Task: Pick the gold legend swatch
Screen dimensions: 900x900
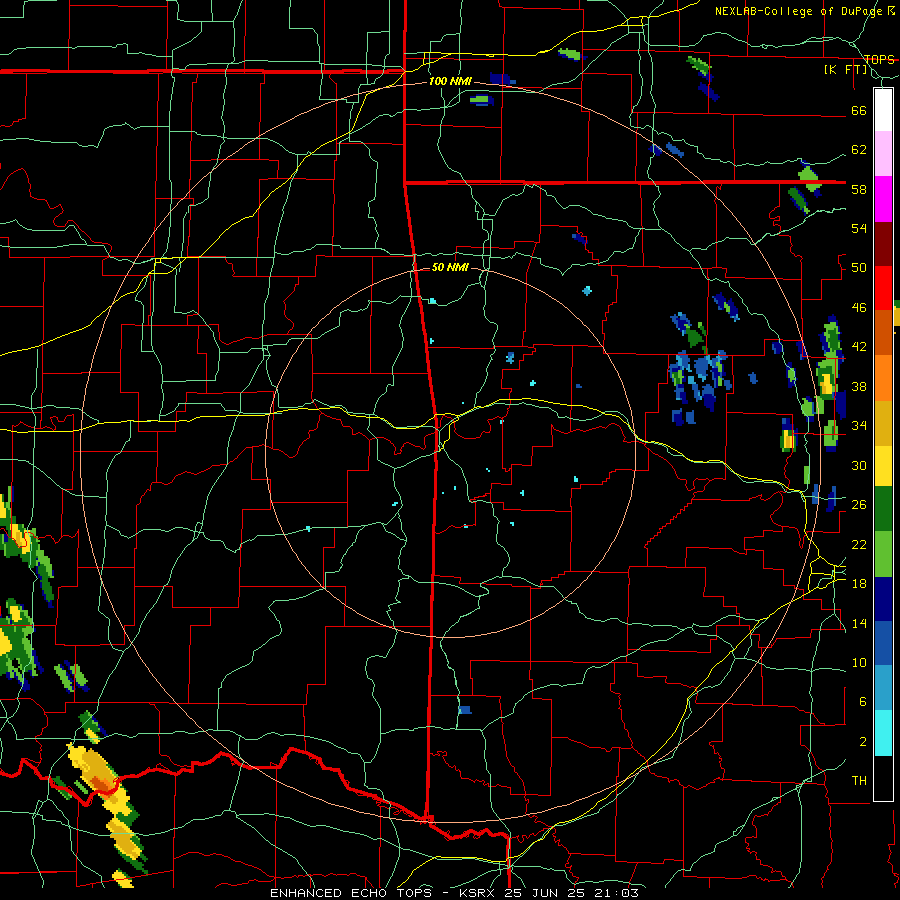Action: [883, 423]
